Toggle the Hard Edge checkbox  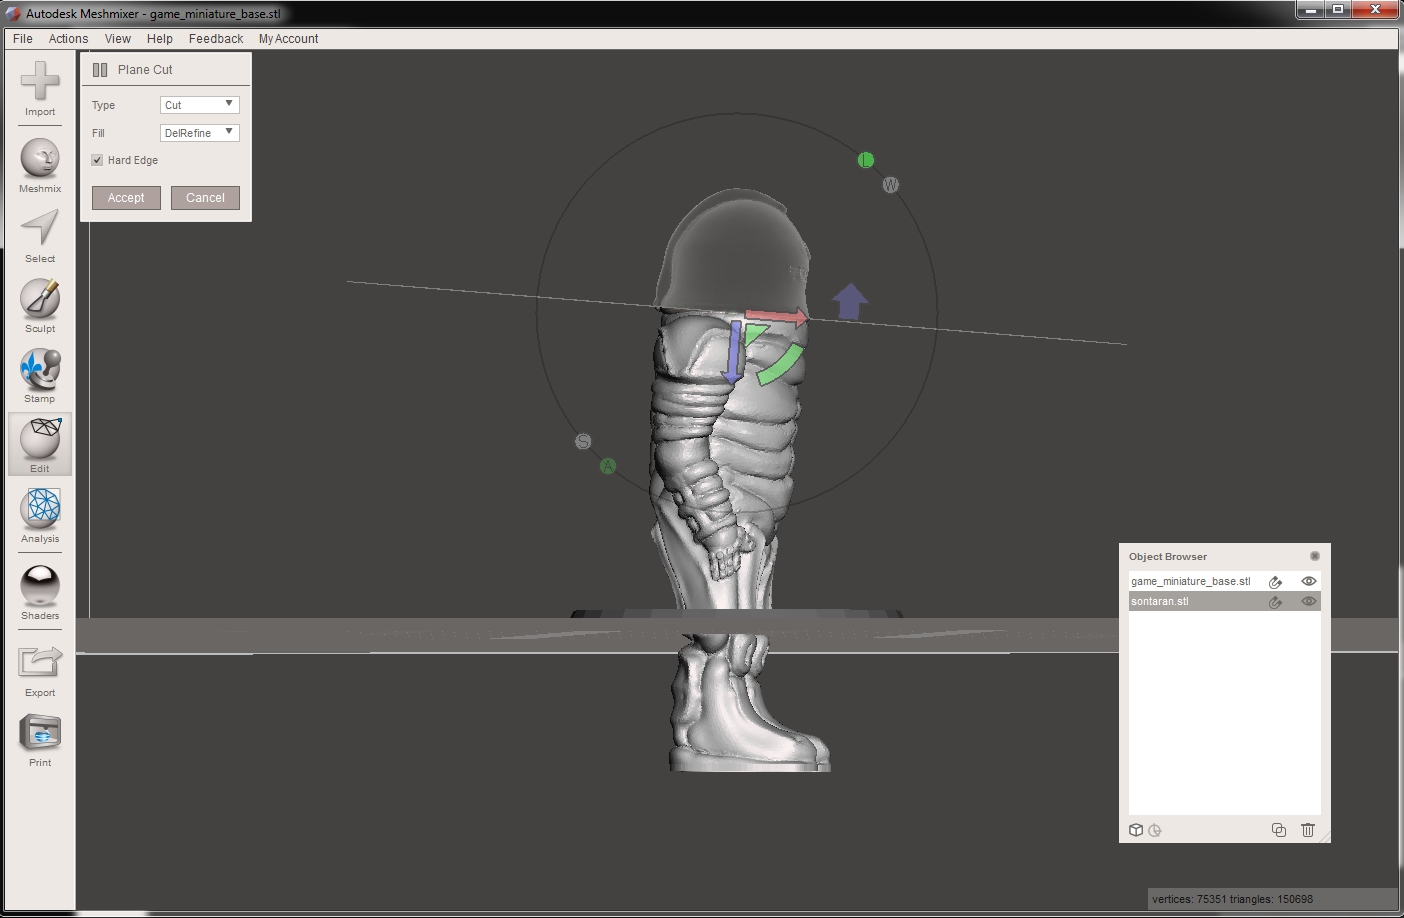tap(97, 160)
